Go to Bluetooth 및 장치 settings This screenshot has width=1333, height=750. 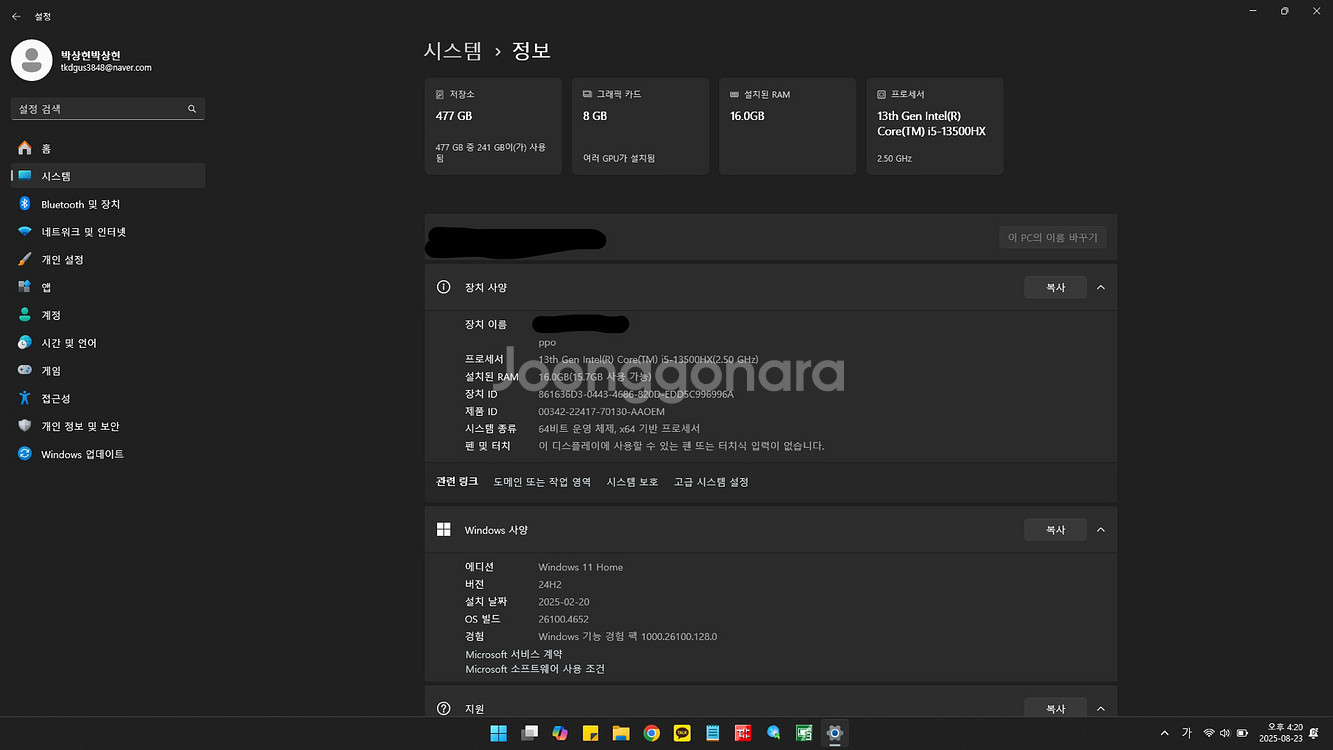pos(108,204)
